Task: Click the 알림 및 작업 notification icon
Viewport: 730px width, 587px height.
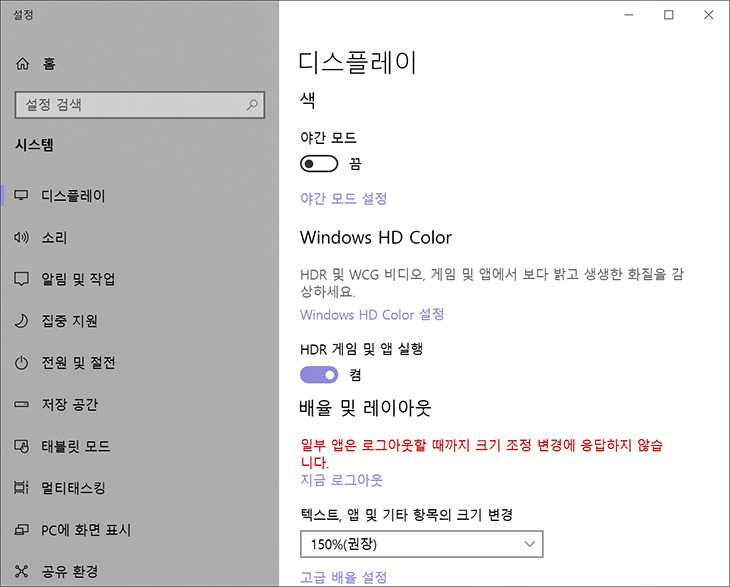Action: point(21,279)
